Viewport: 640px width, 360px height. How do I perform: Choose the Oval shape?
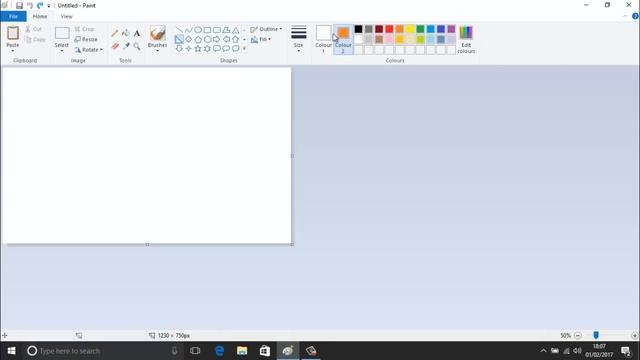tap(198, 30)
